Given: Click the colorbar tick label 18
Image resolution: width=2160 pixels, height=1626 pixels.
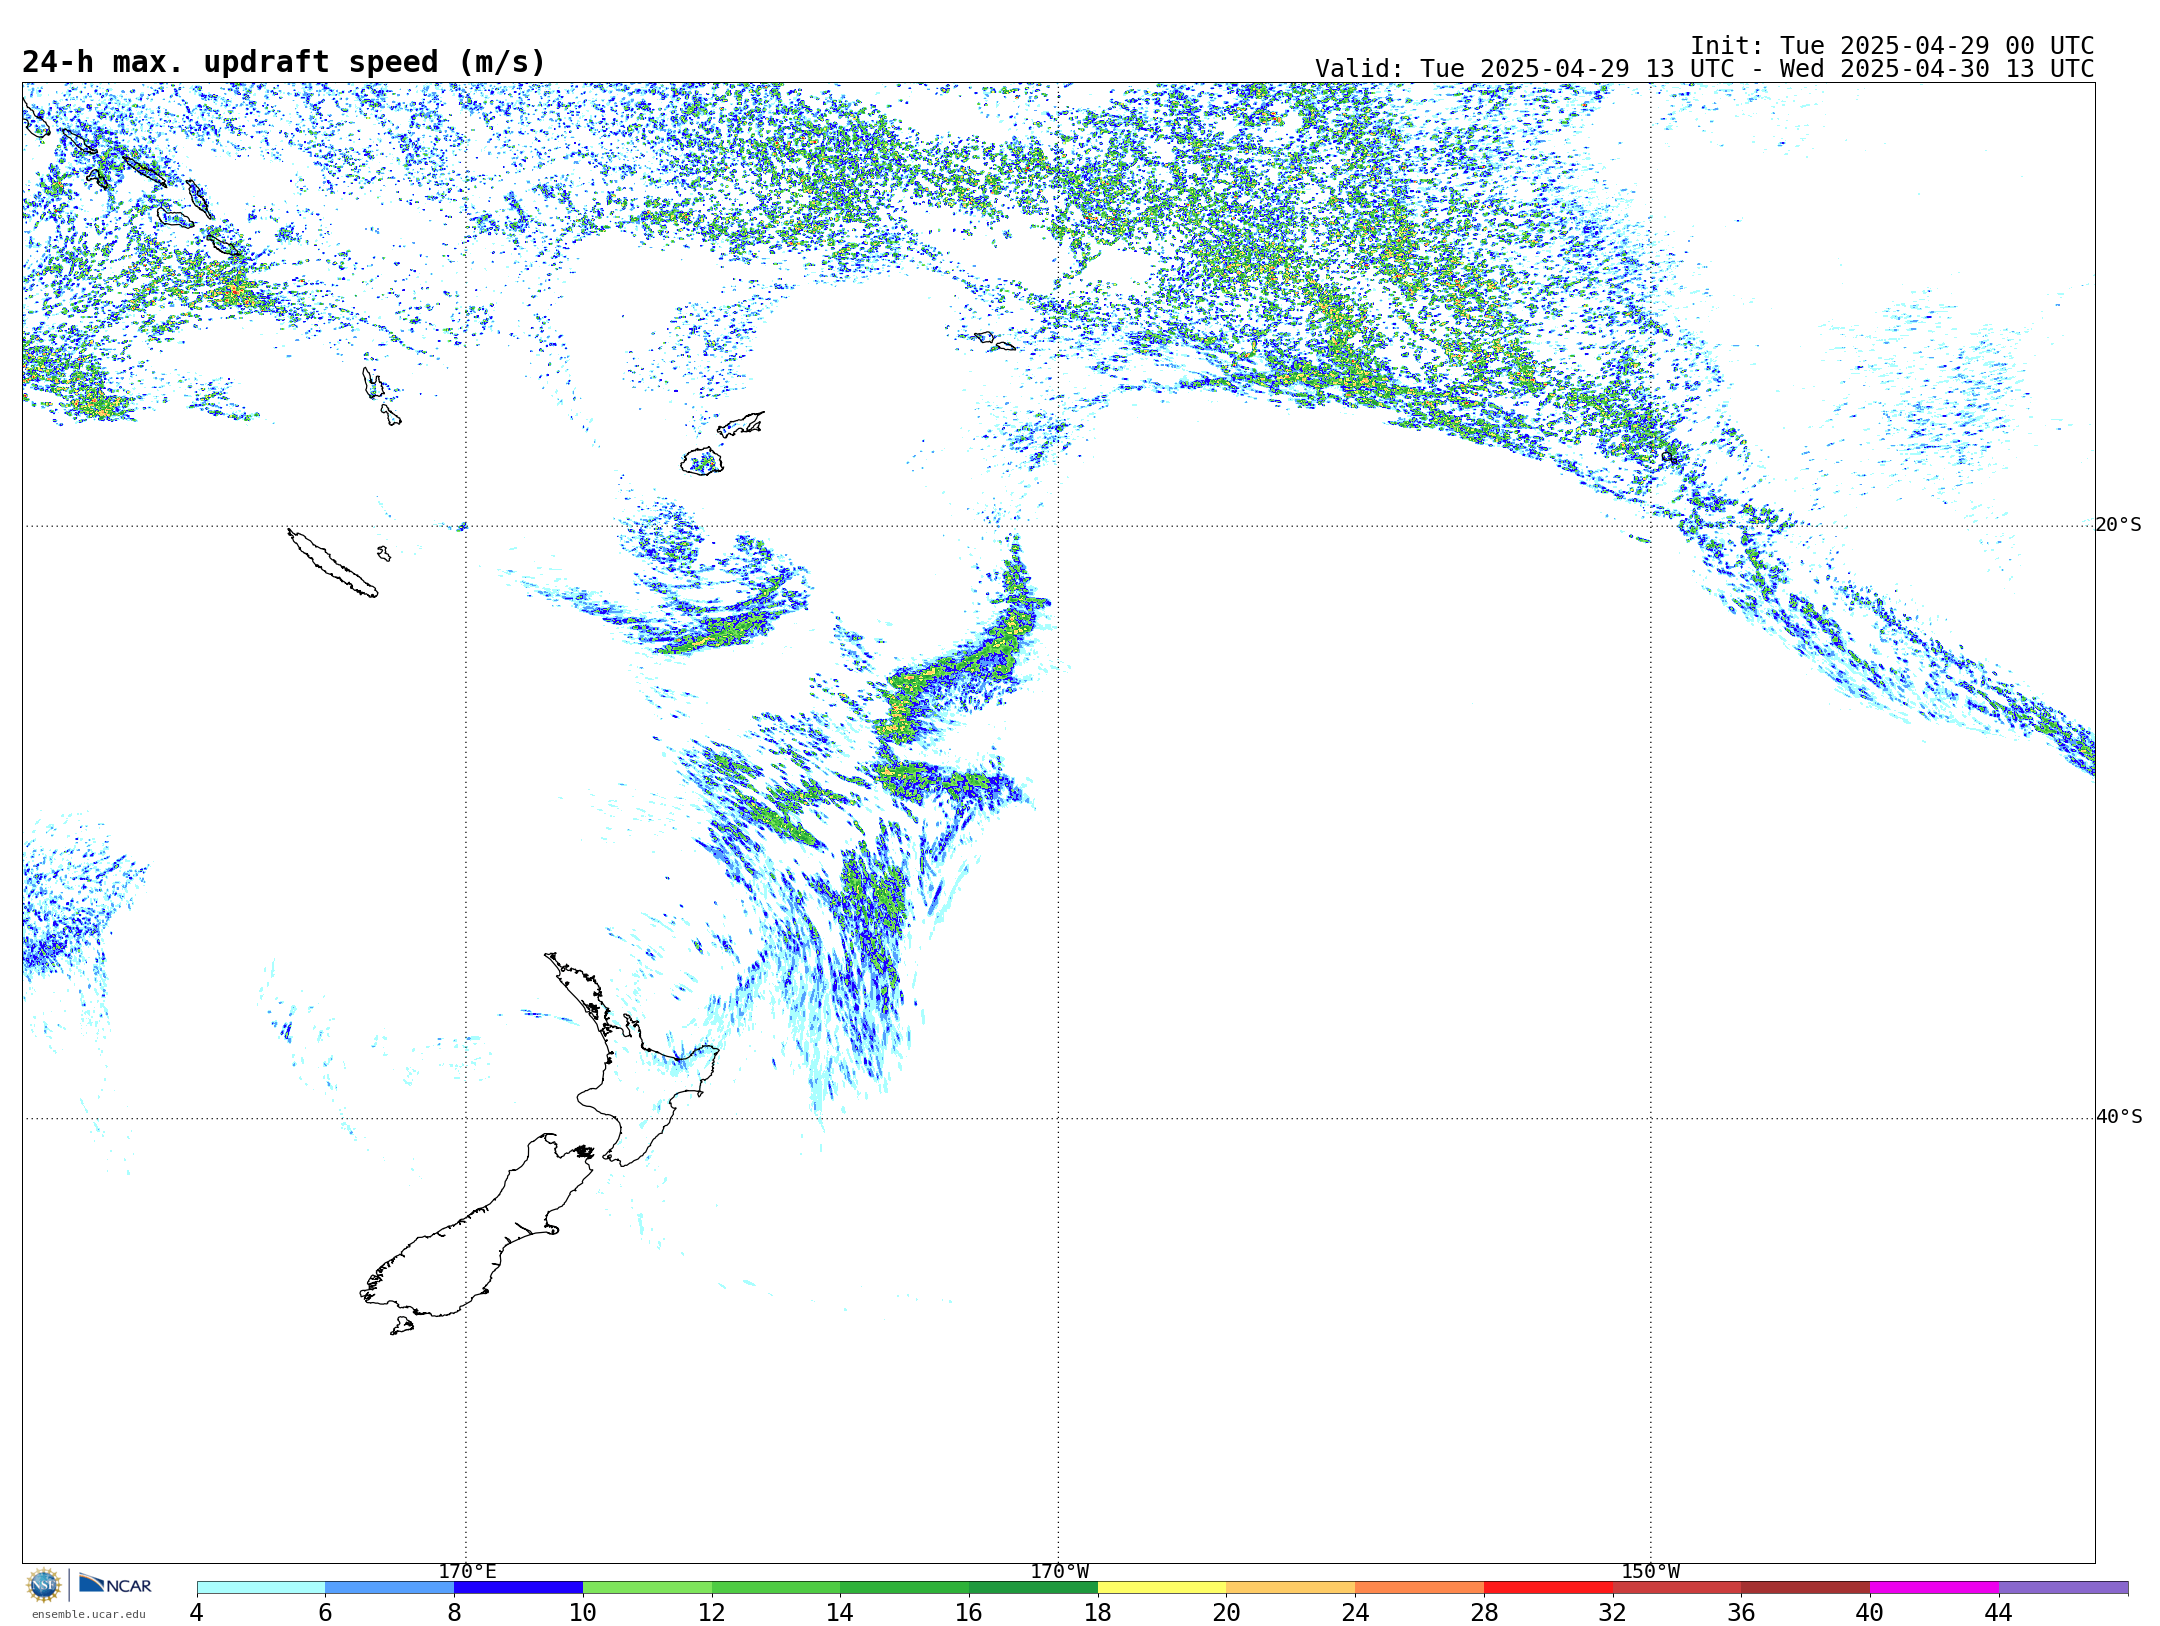Looking at the screenshot, I should 1097,1612.
